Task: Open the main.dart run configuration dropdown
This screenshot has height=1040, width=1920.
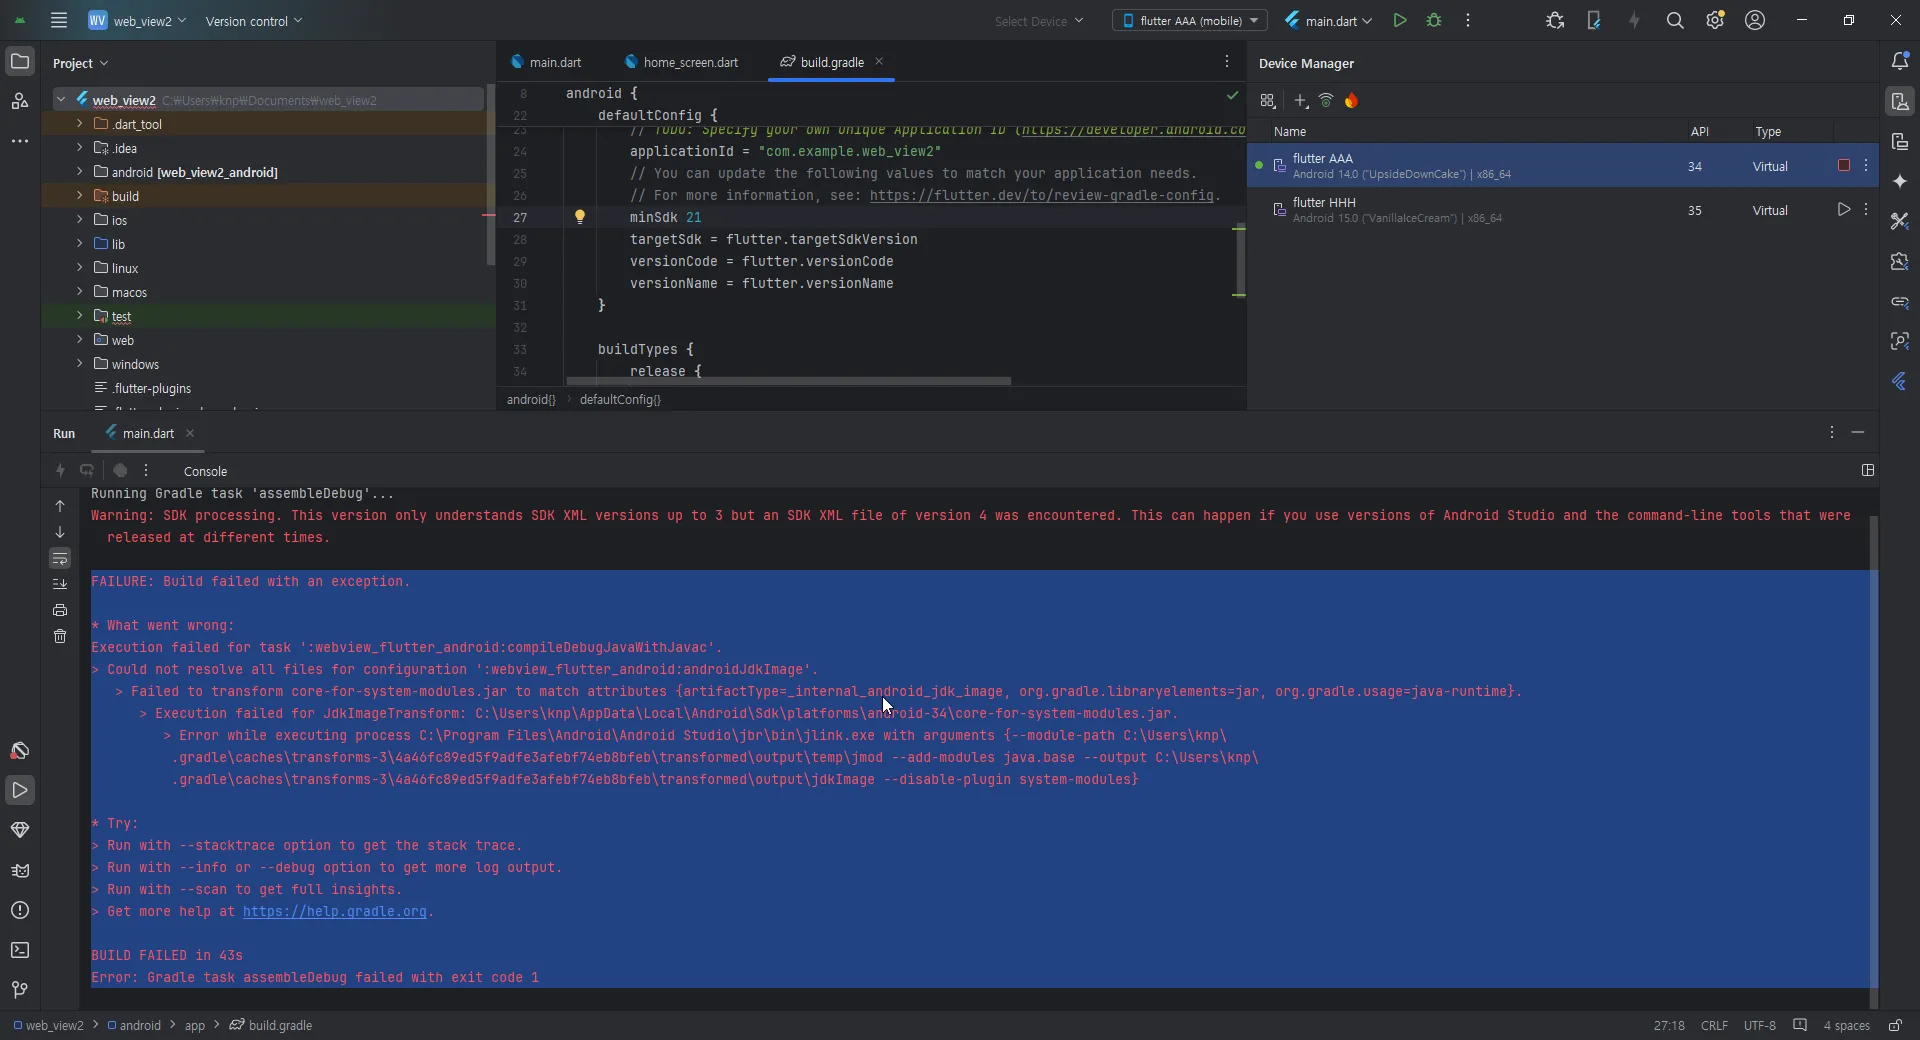Action: 1329,20
